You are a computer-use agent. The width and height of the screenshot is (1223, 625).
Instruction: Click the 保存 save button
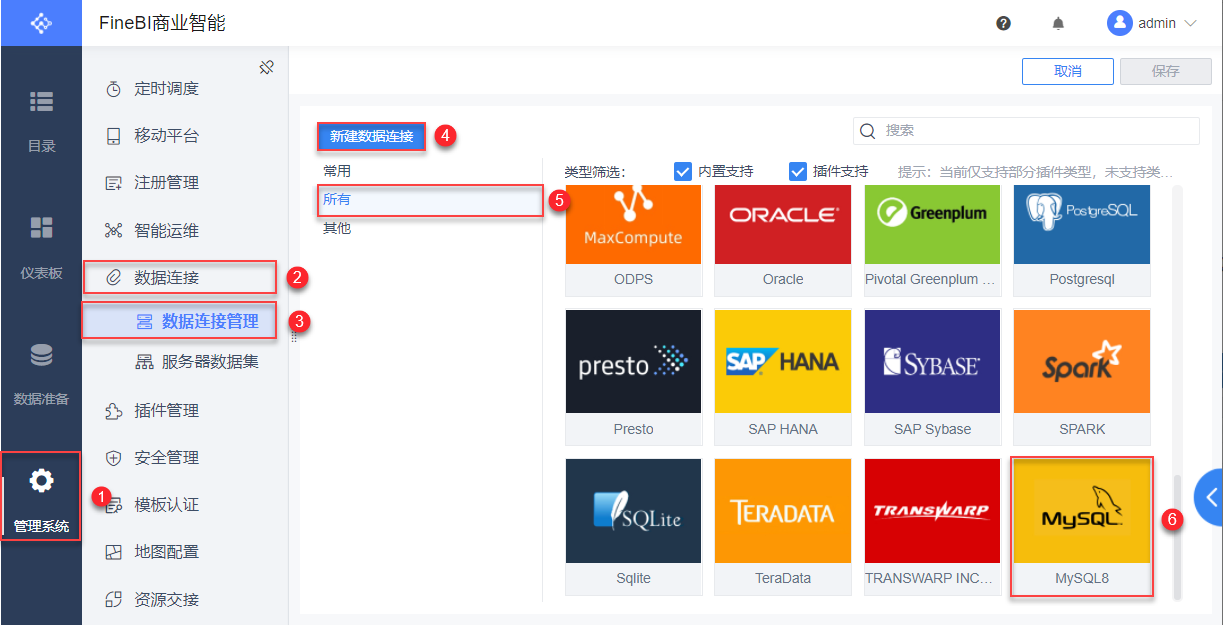(x=1165, y=71)
